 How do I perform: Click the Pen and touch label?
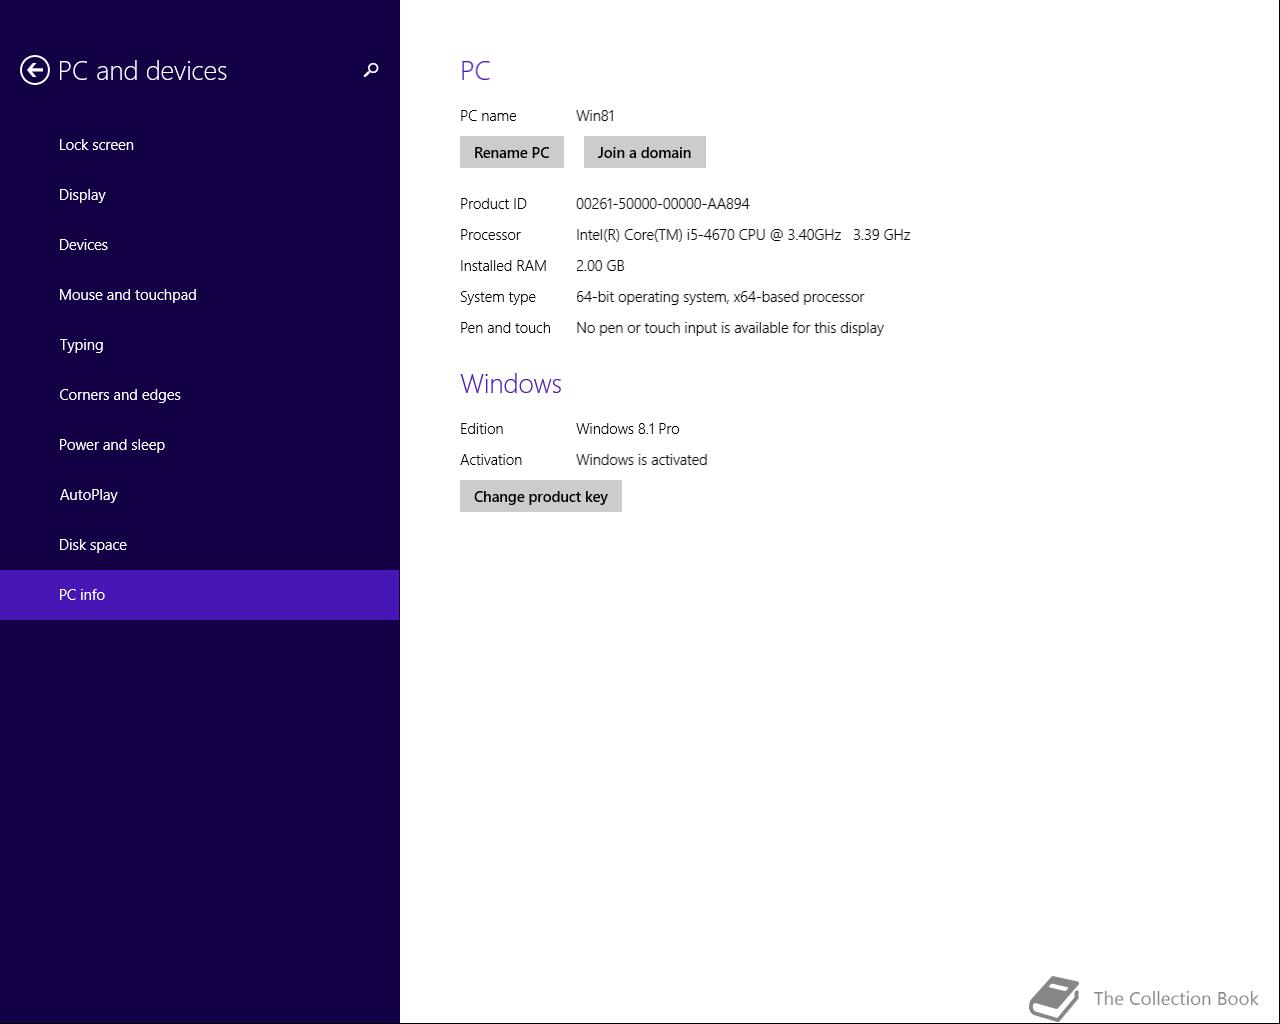click(x=505, y=328)
